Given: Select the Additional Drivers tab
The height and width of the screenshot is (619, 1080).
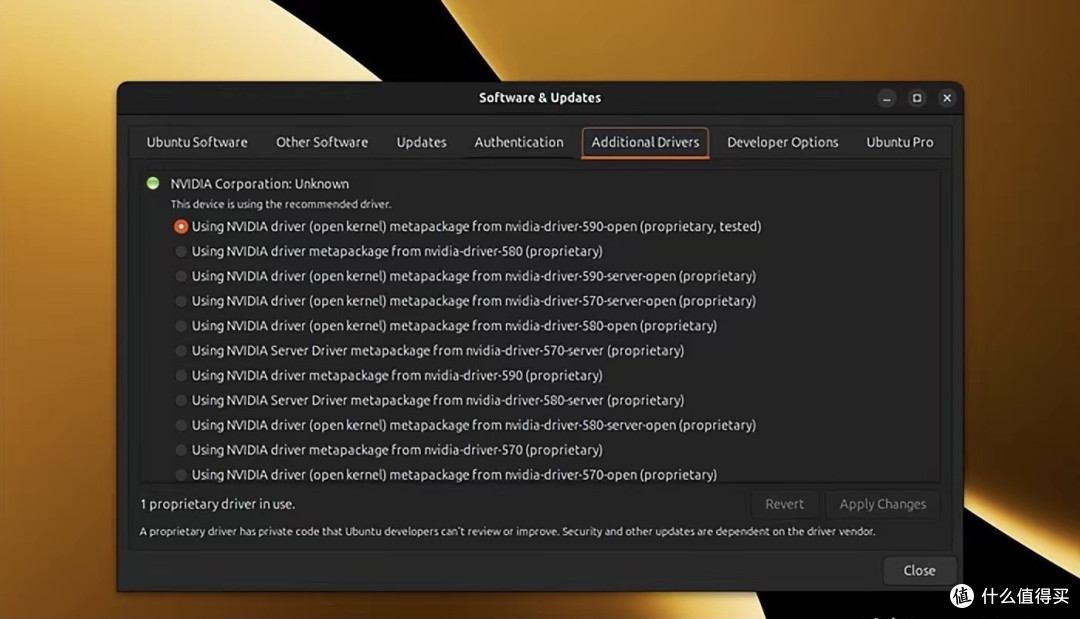Looking at the screenshot, I should pos(645,143).
